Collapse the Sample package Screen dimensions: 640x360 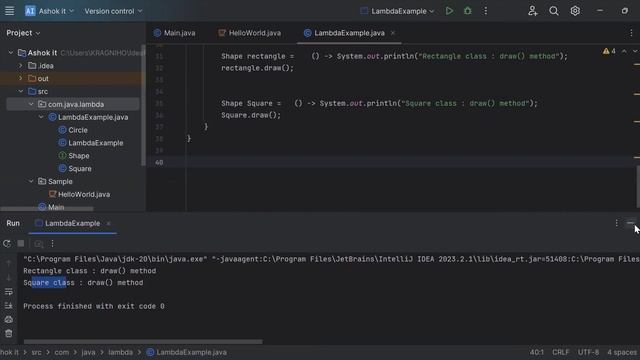[x=31, y=182]
